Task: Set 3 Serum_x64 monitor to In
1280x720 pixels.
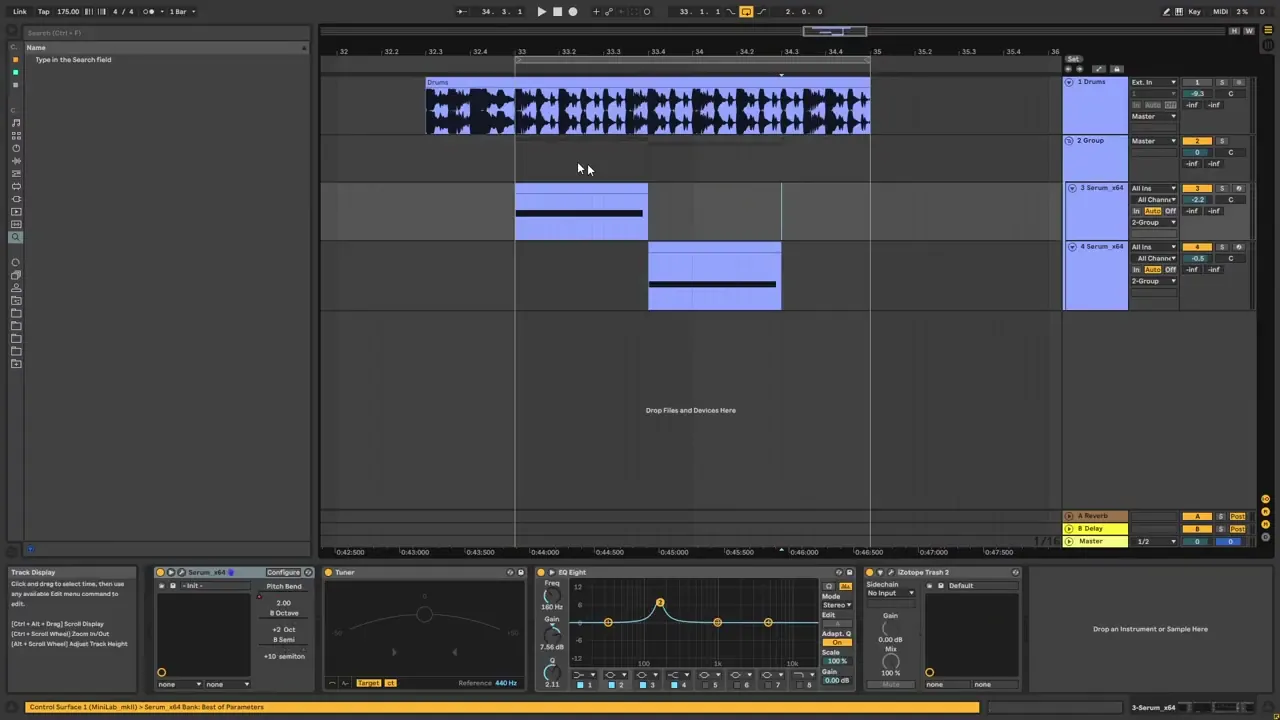Action: 1136,211
